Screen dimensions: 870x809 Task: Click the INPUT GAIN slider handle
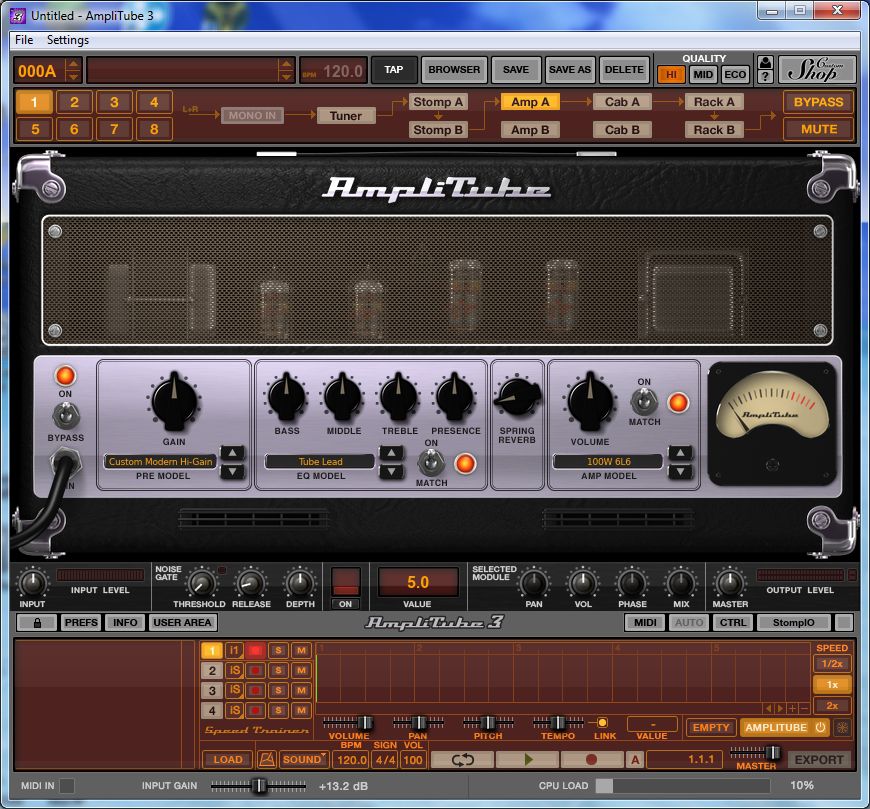259,785
